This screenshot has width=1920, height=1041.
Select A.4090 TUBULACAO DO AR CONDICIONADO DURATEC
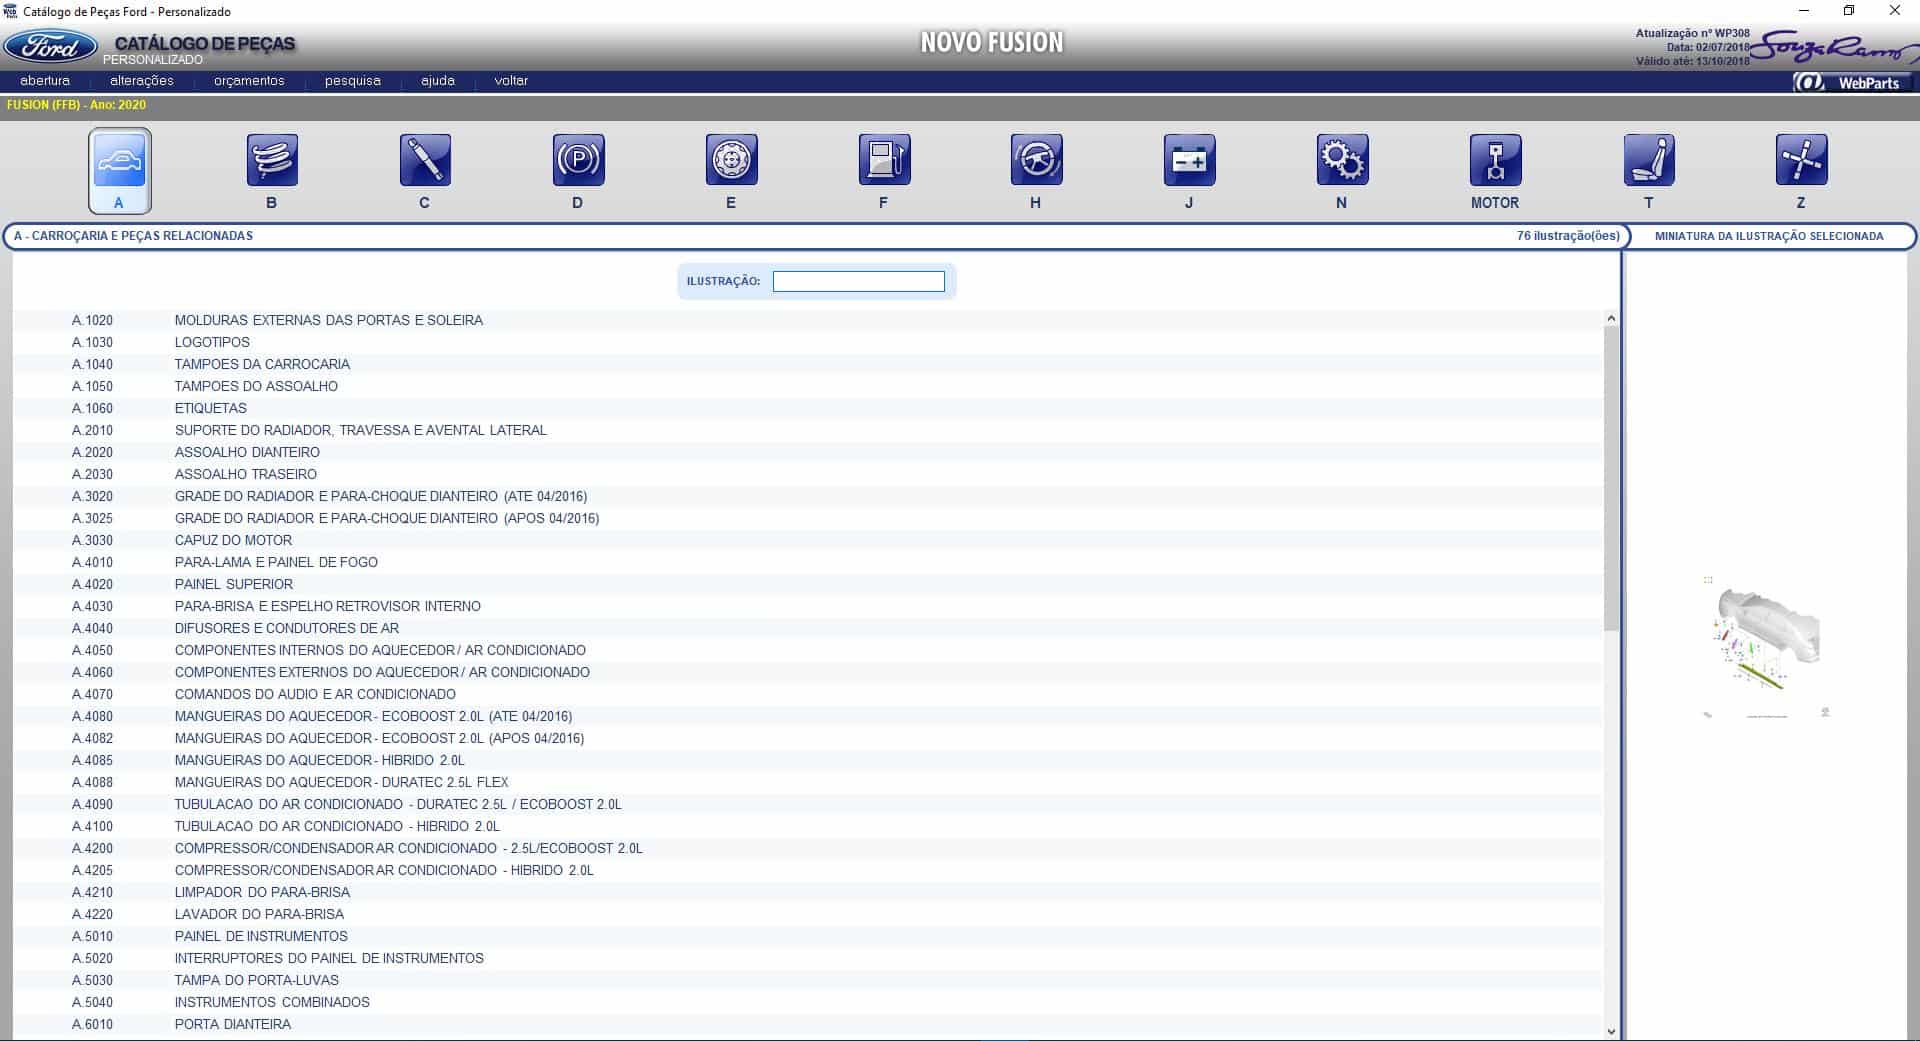[x=807, y=804]
